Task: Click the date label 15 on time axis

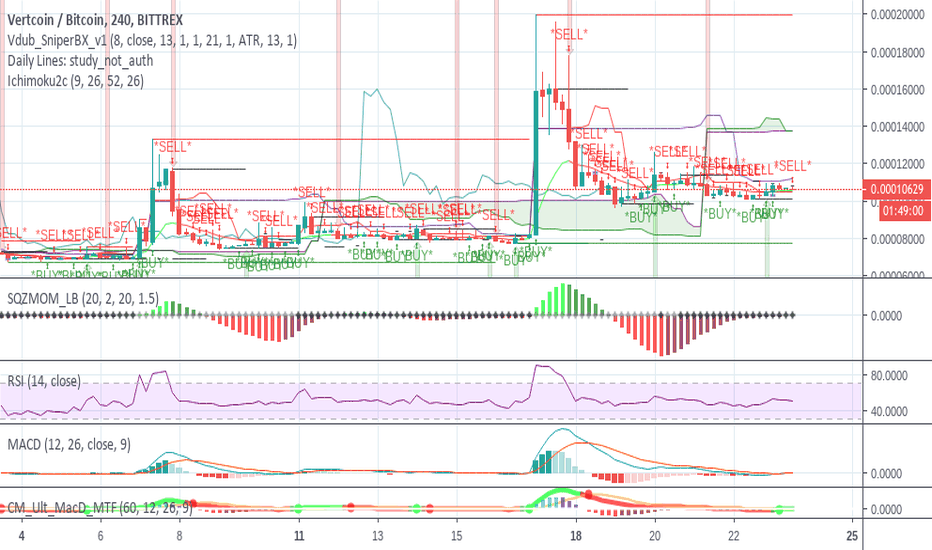Action: (x=456, y=536)
